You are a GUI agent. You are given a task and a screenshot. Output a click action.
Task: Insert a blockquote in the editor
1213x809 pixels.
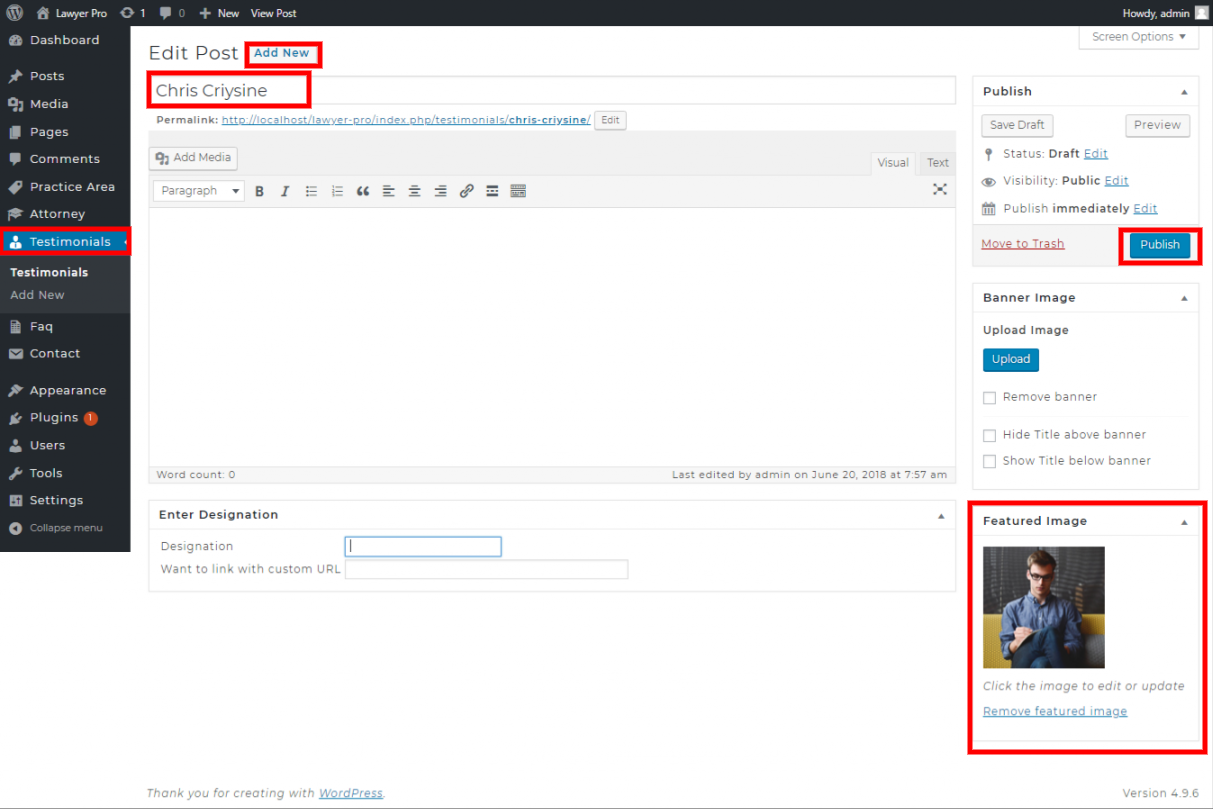(x=363, y=191)
